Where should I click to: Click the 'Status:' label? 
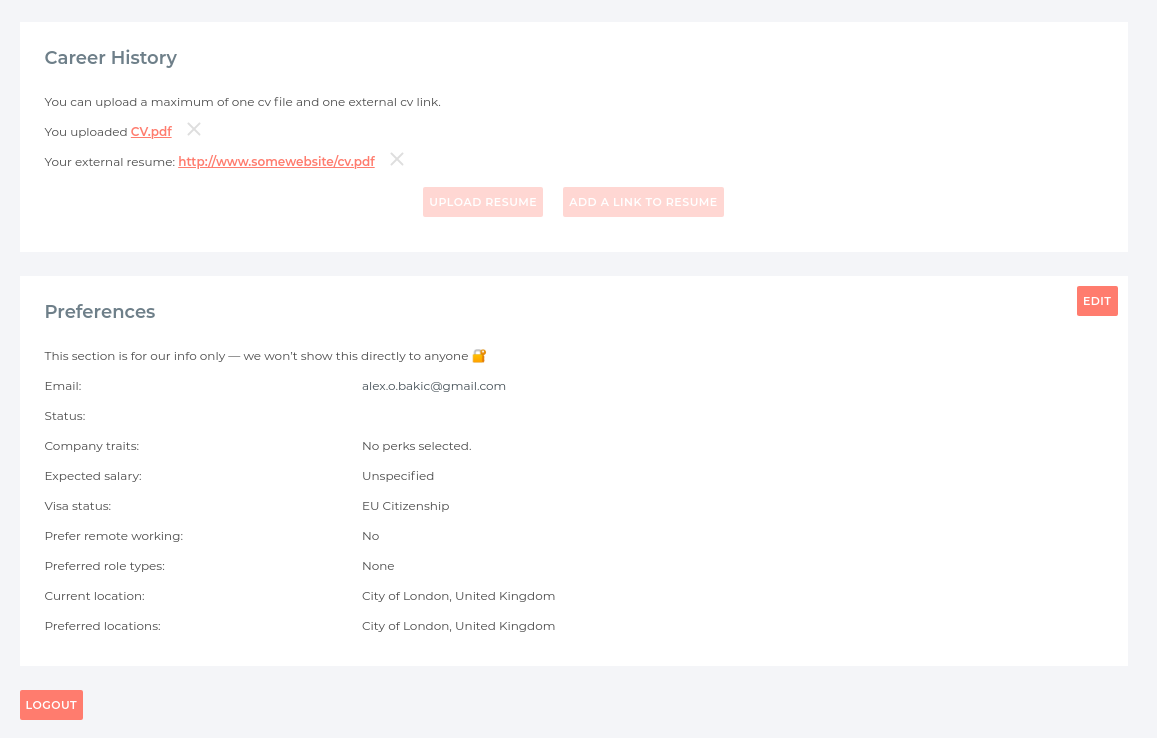click(65, 416)
